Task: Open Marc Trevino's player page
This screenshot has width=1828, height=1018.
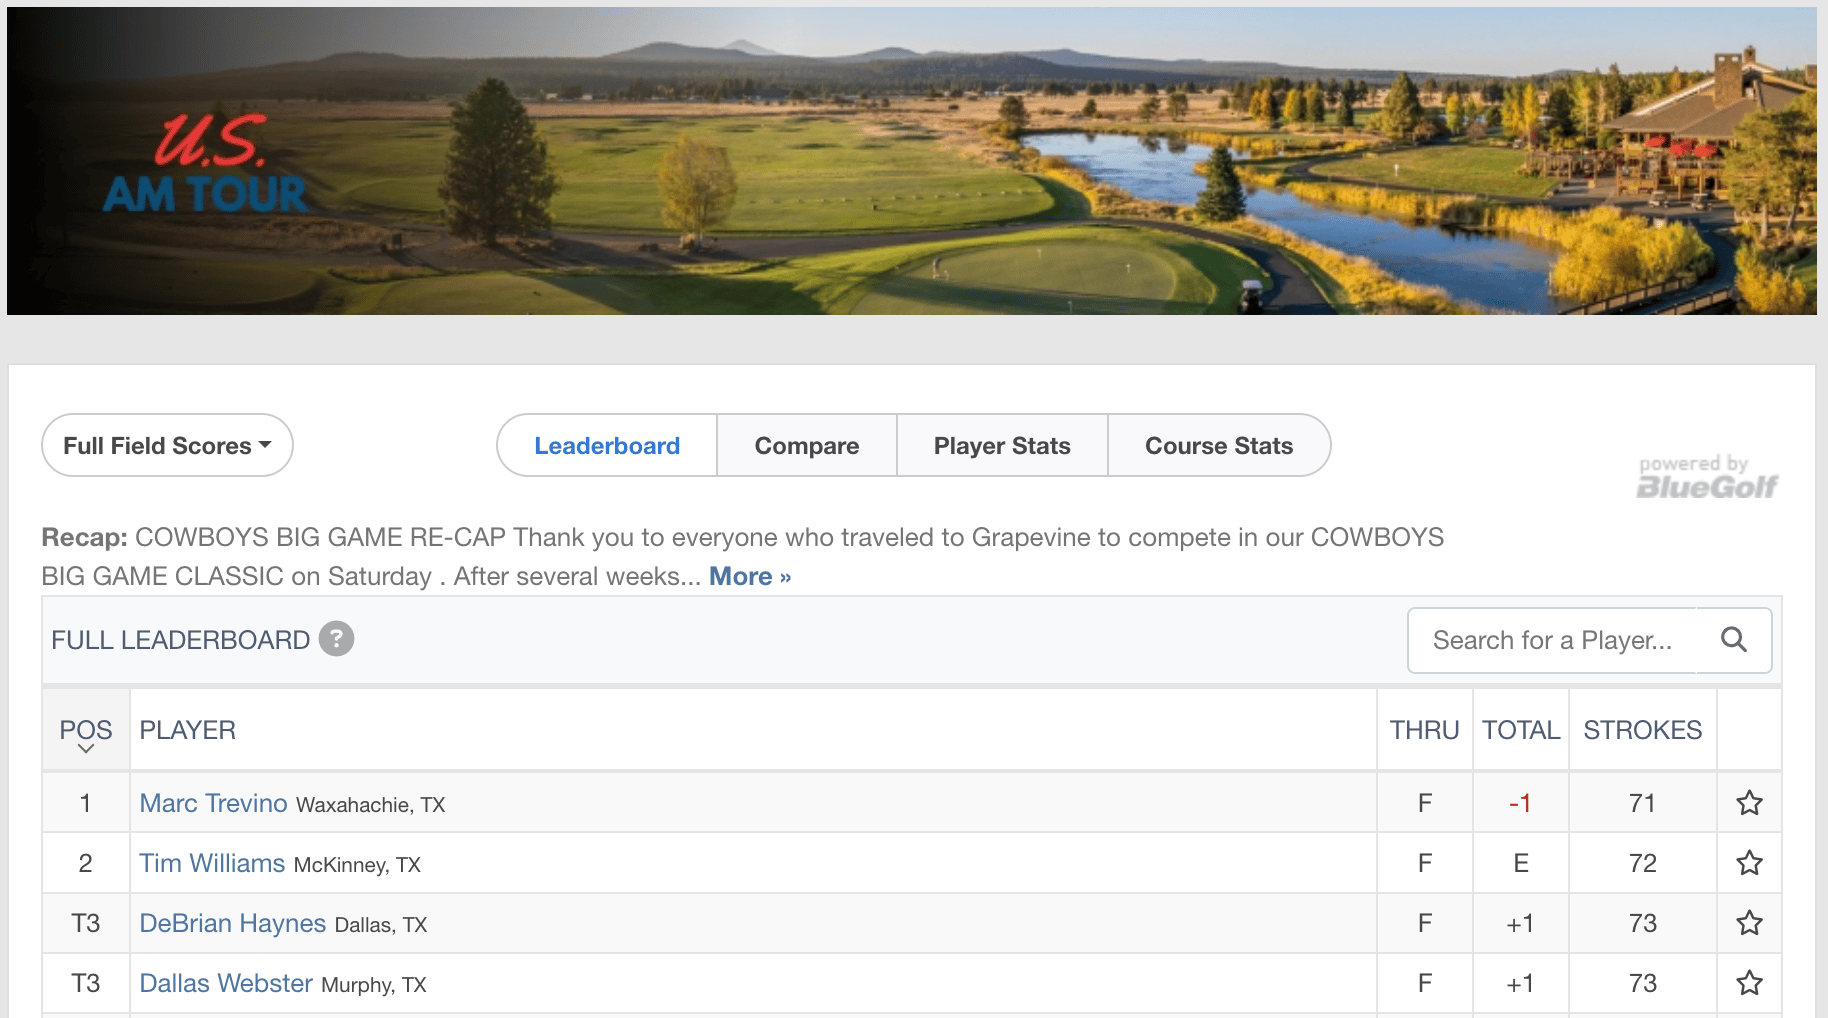Action: [x=213, y=803]
